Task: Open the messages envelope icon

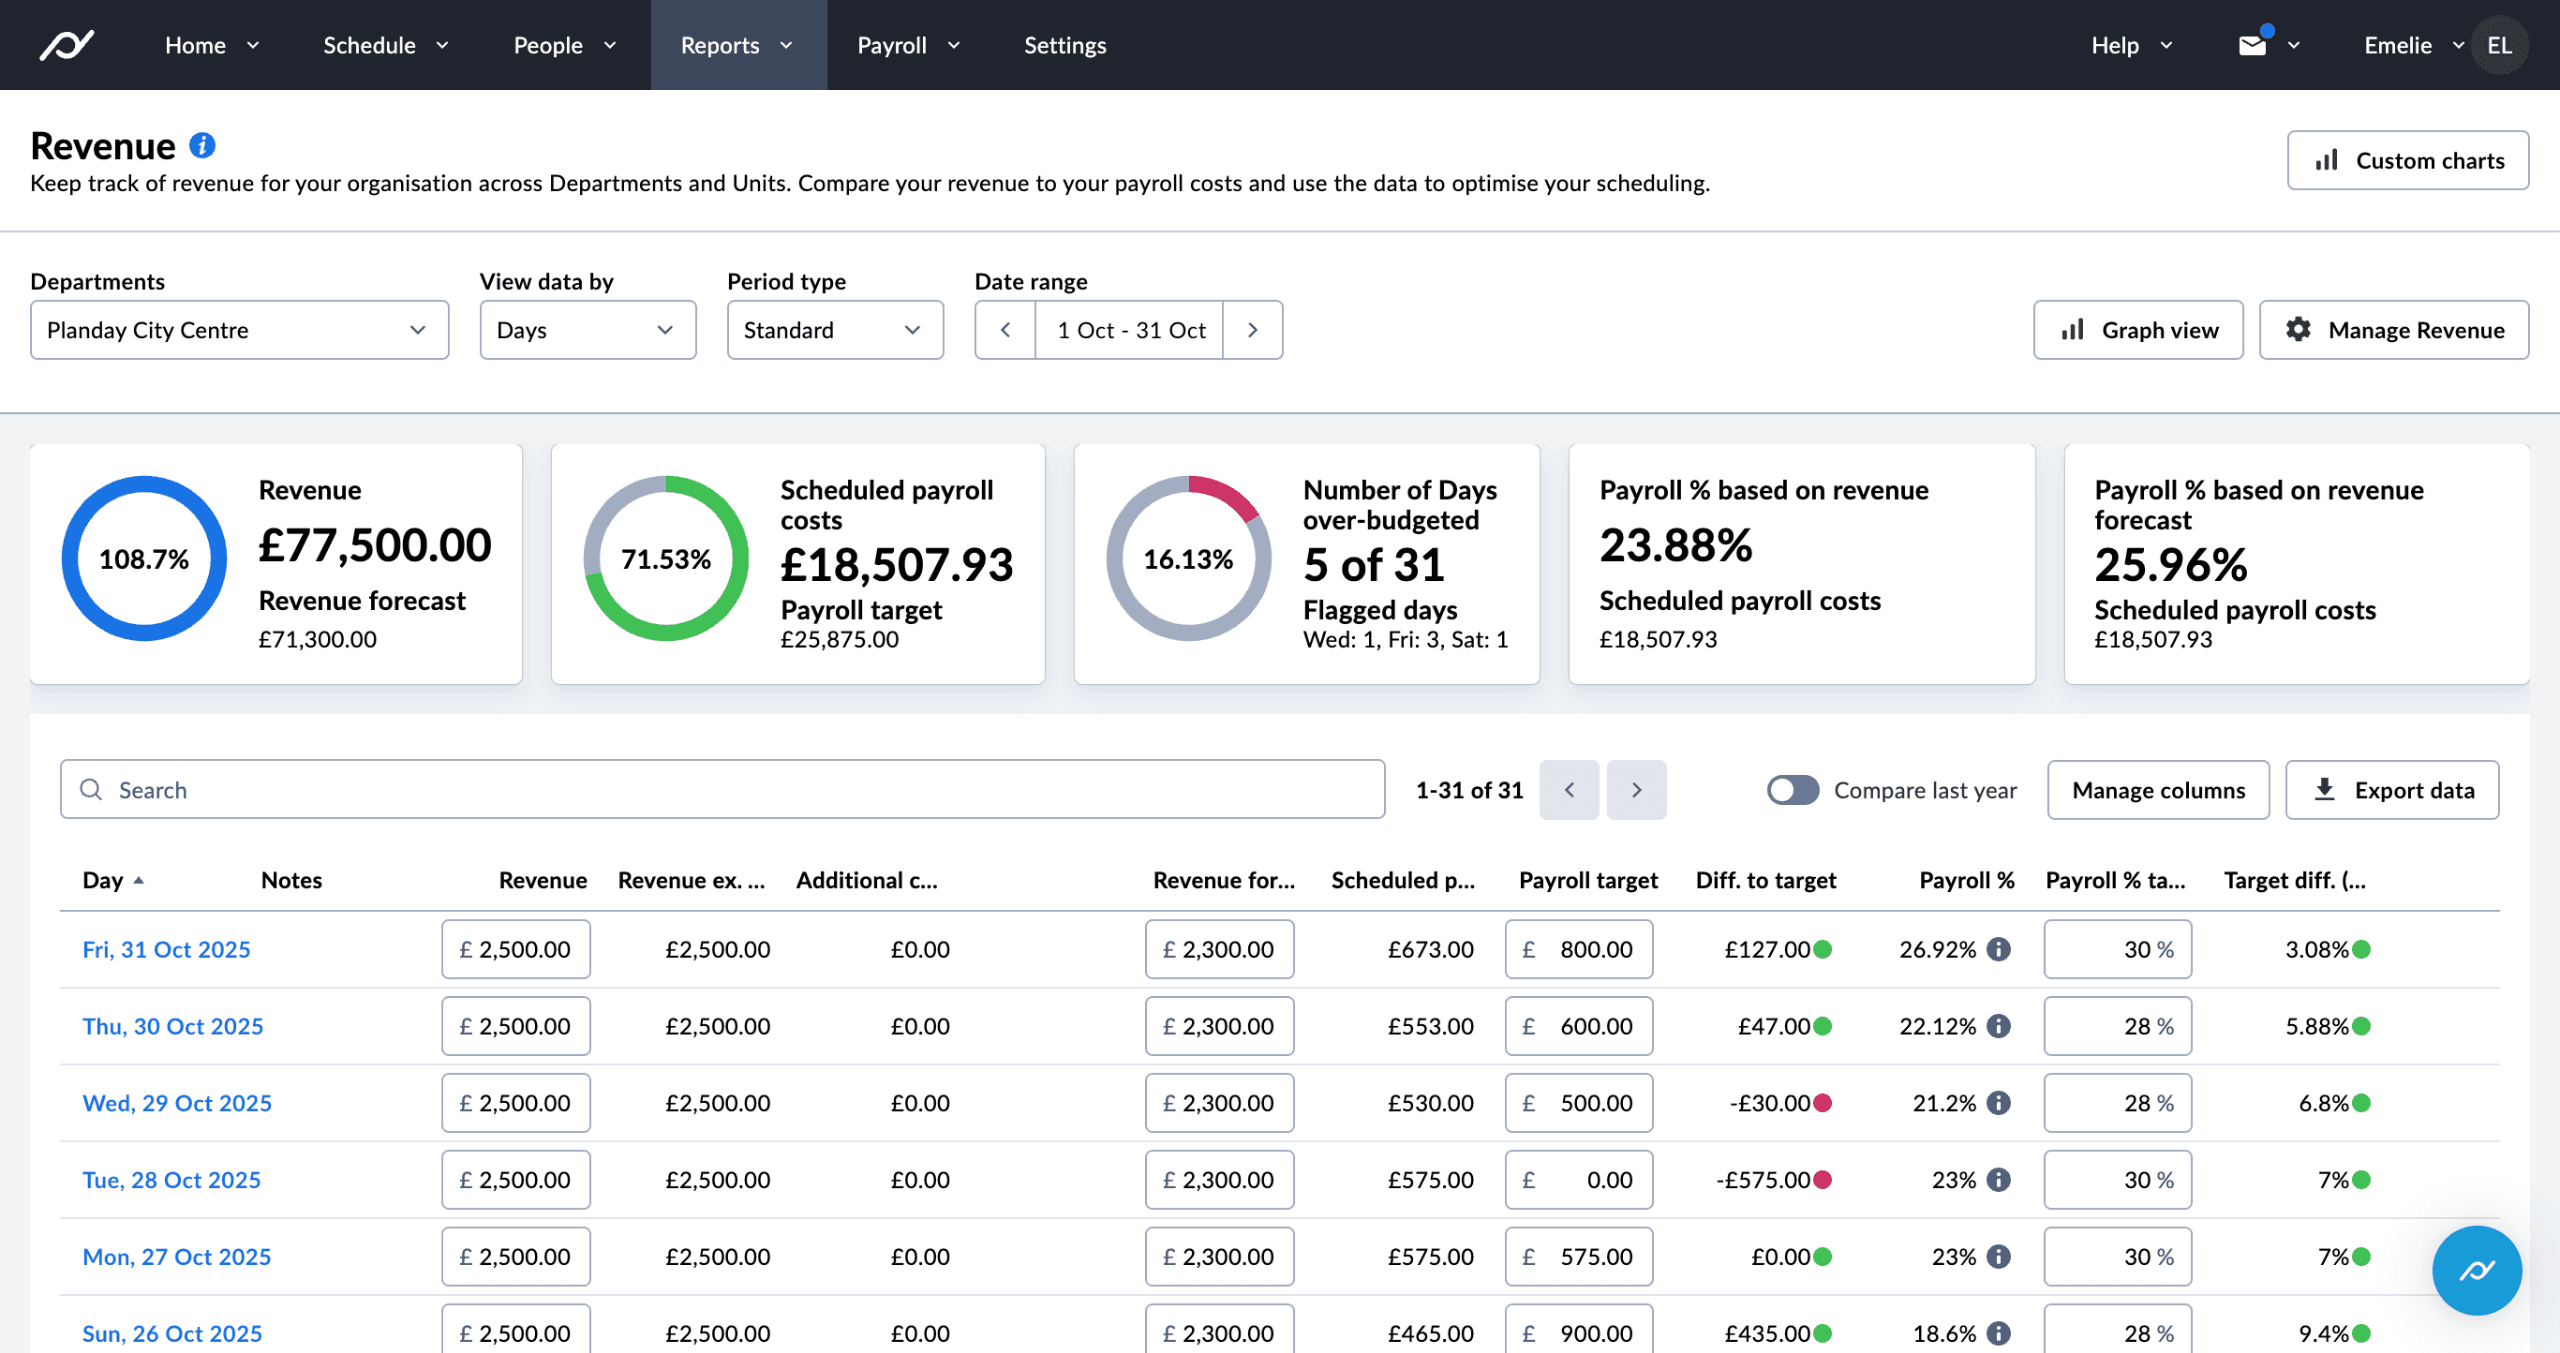Action: (2252, 44)
